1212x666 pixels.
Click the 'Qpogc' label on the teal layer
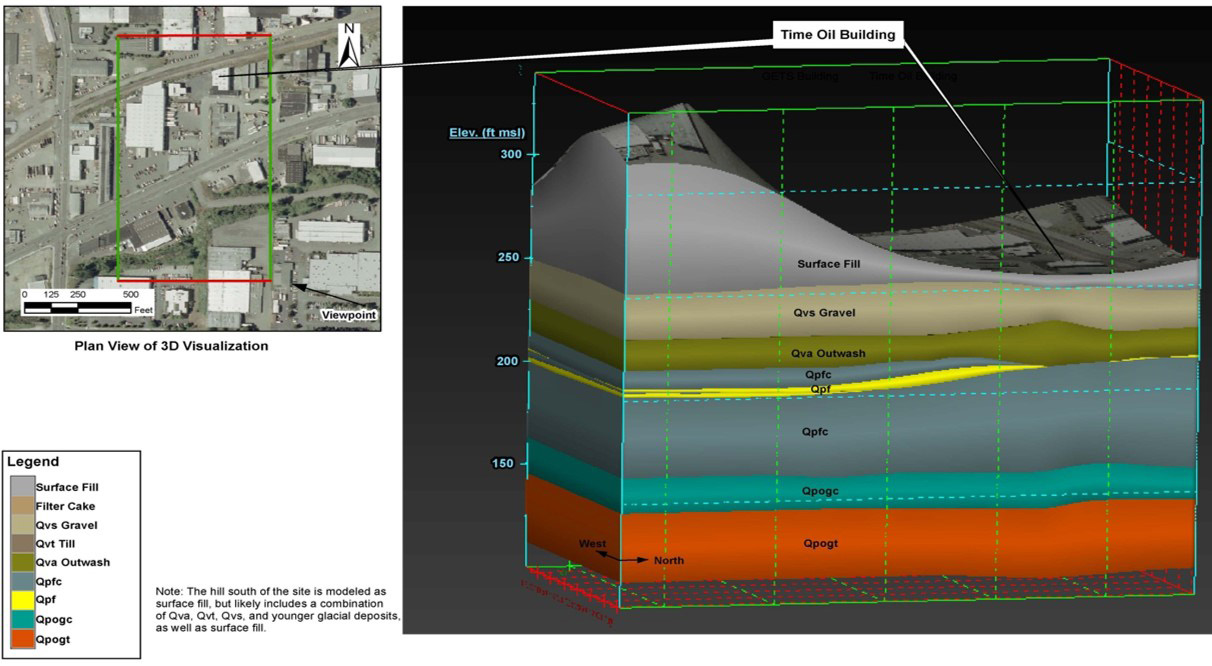tap(821, 492)
